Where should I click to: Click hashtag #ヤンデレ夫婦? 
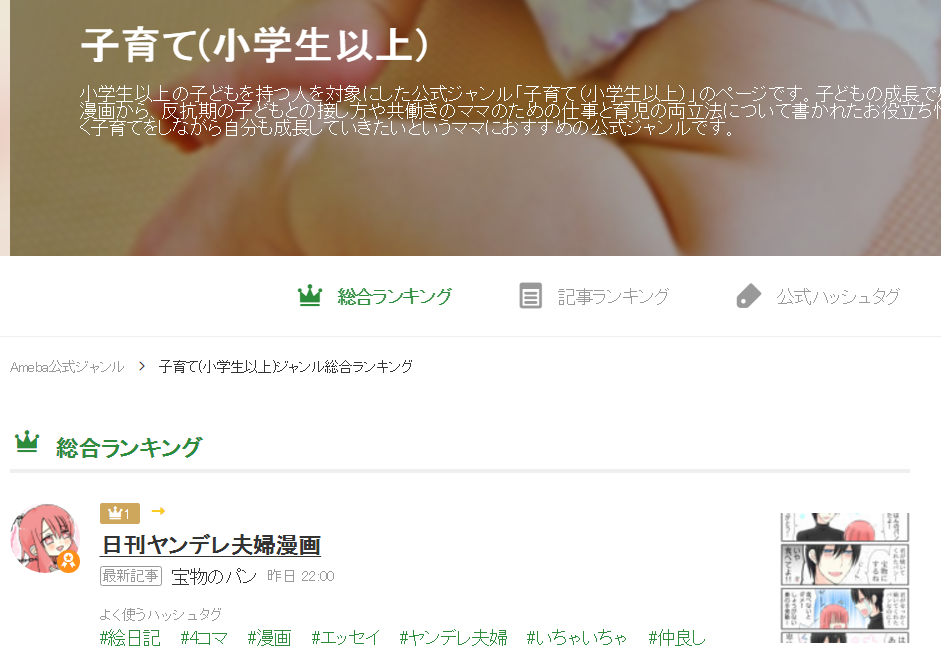tap(453, 637)
